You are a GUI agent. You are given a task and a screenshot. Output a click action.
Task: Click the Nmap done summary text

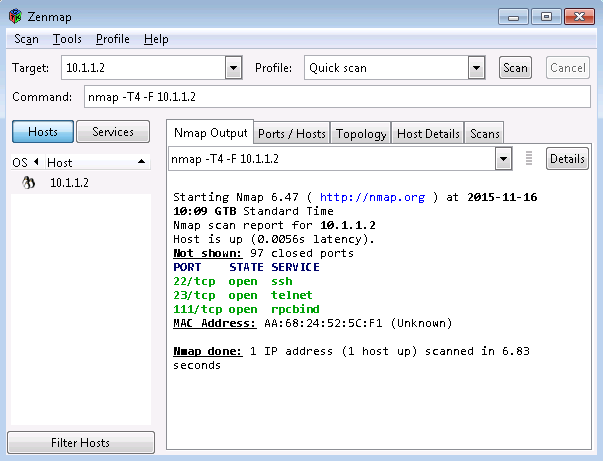pos(351,358)
